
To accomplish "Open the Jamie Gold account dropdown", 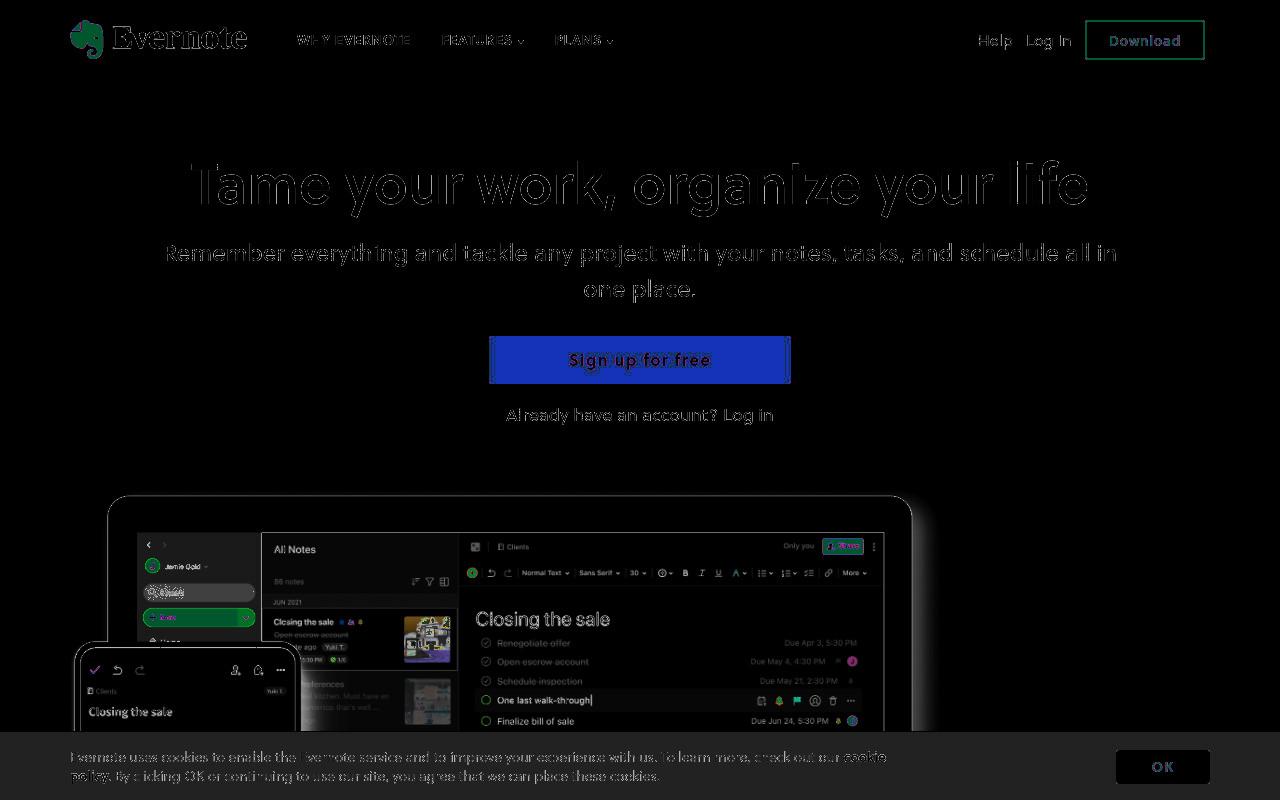I will pyautogui.click(x=178, y=566).
